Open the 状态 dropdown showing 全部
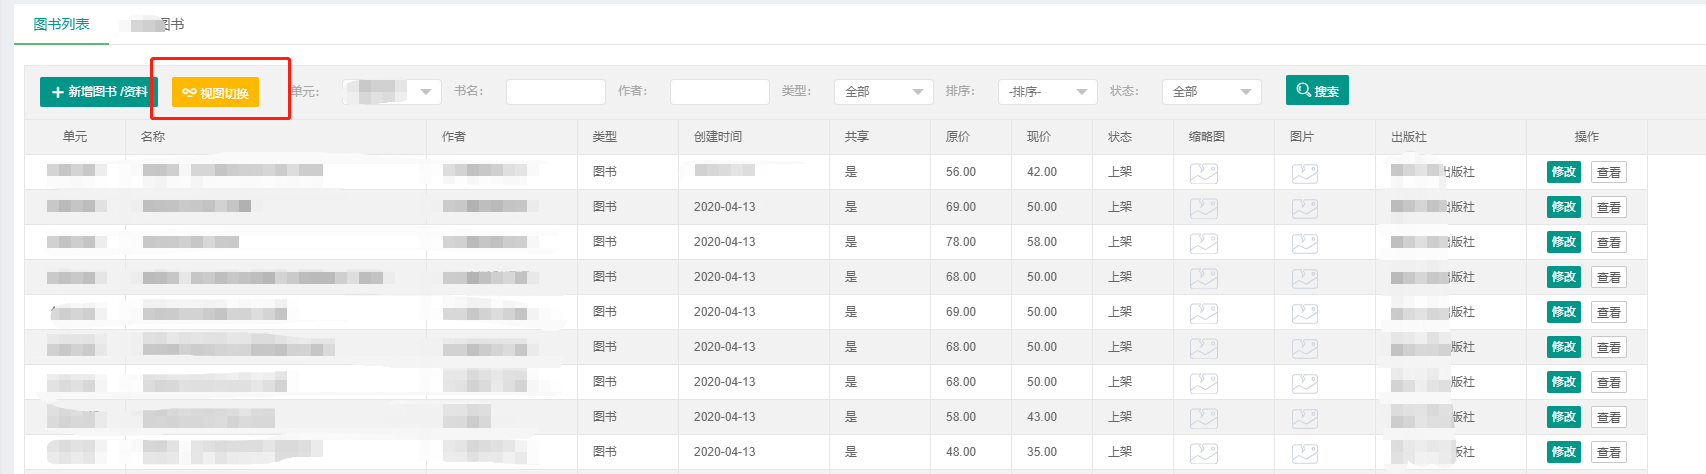Image resolution: width=1706 pixels, height=474 pixels. (1211, 92)
